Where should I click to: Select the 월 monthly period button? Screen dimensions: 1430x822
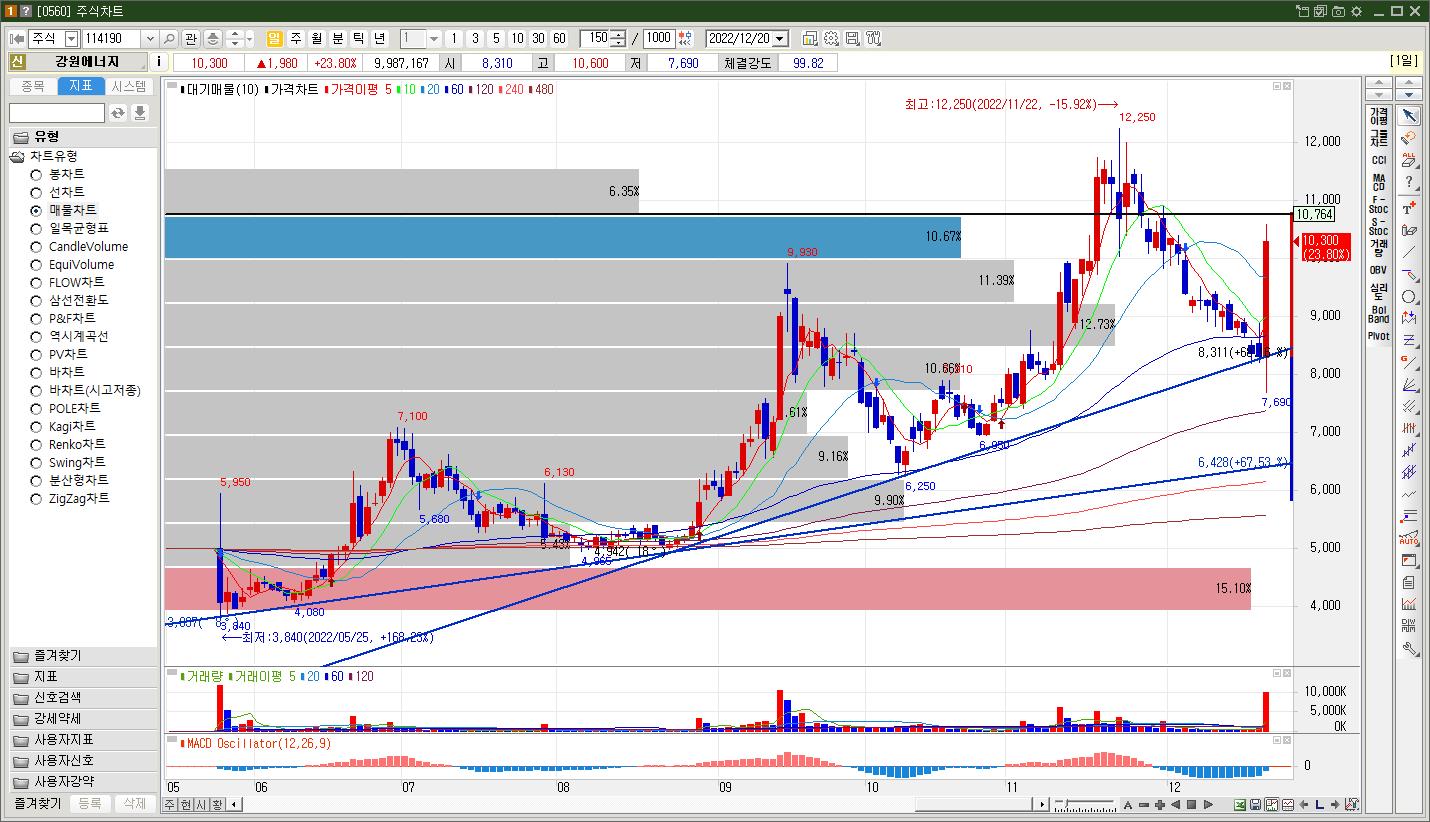pyautogui.click(x=317, y=38)
